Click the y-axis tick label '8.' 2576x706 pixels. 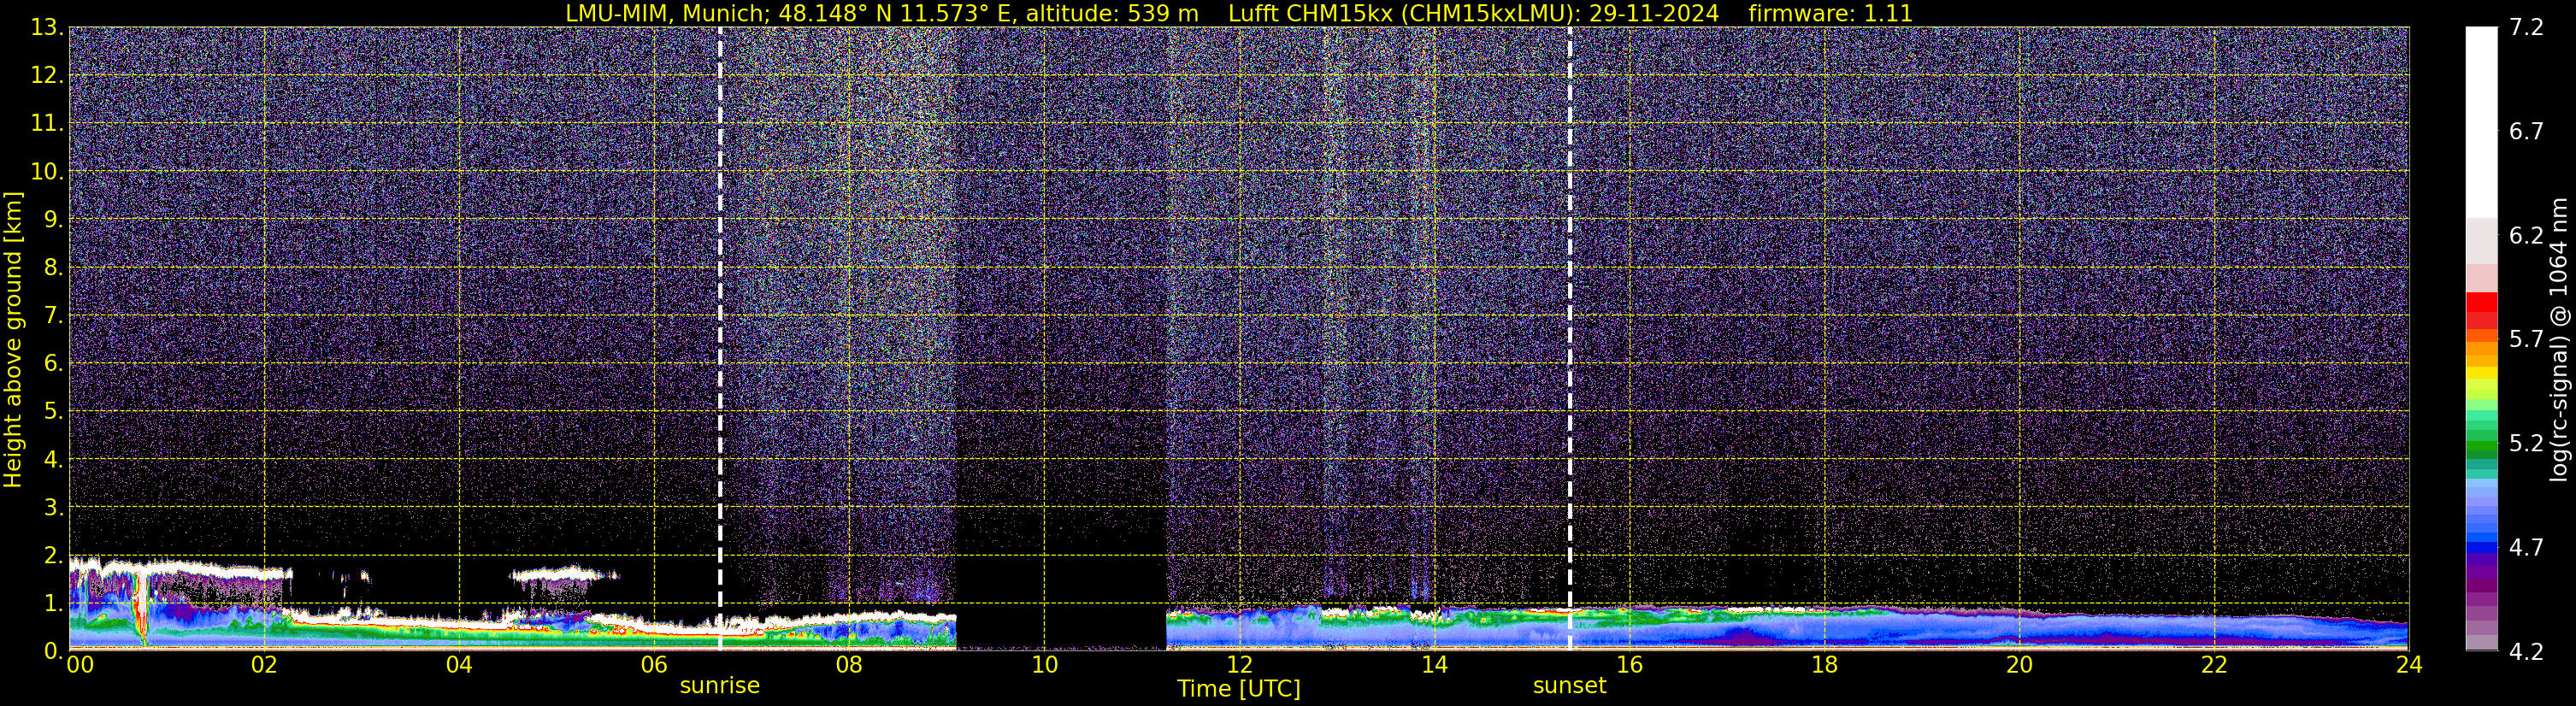click(53, 268)
